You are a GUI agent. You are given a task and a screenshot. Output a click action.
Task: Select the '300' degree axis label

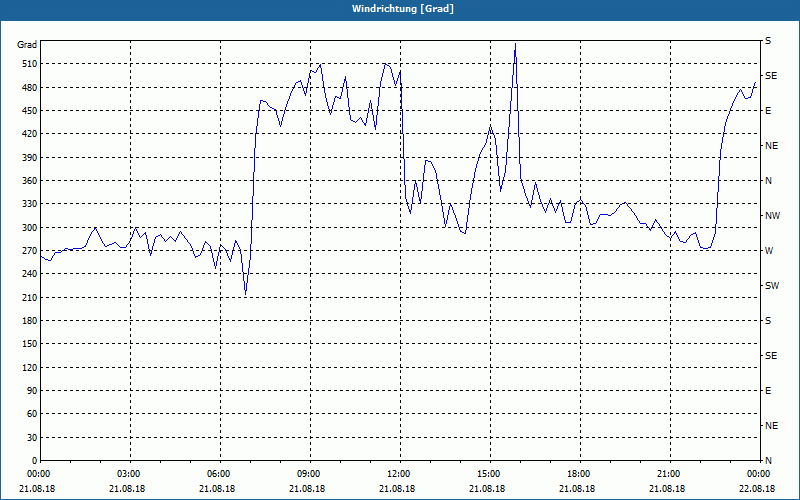pos(30,228)
